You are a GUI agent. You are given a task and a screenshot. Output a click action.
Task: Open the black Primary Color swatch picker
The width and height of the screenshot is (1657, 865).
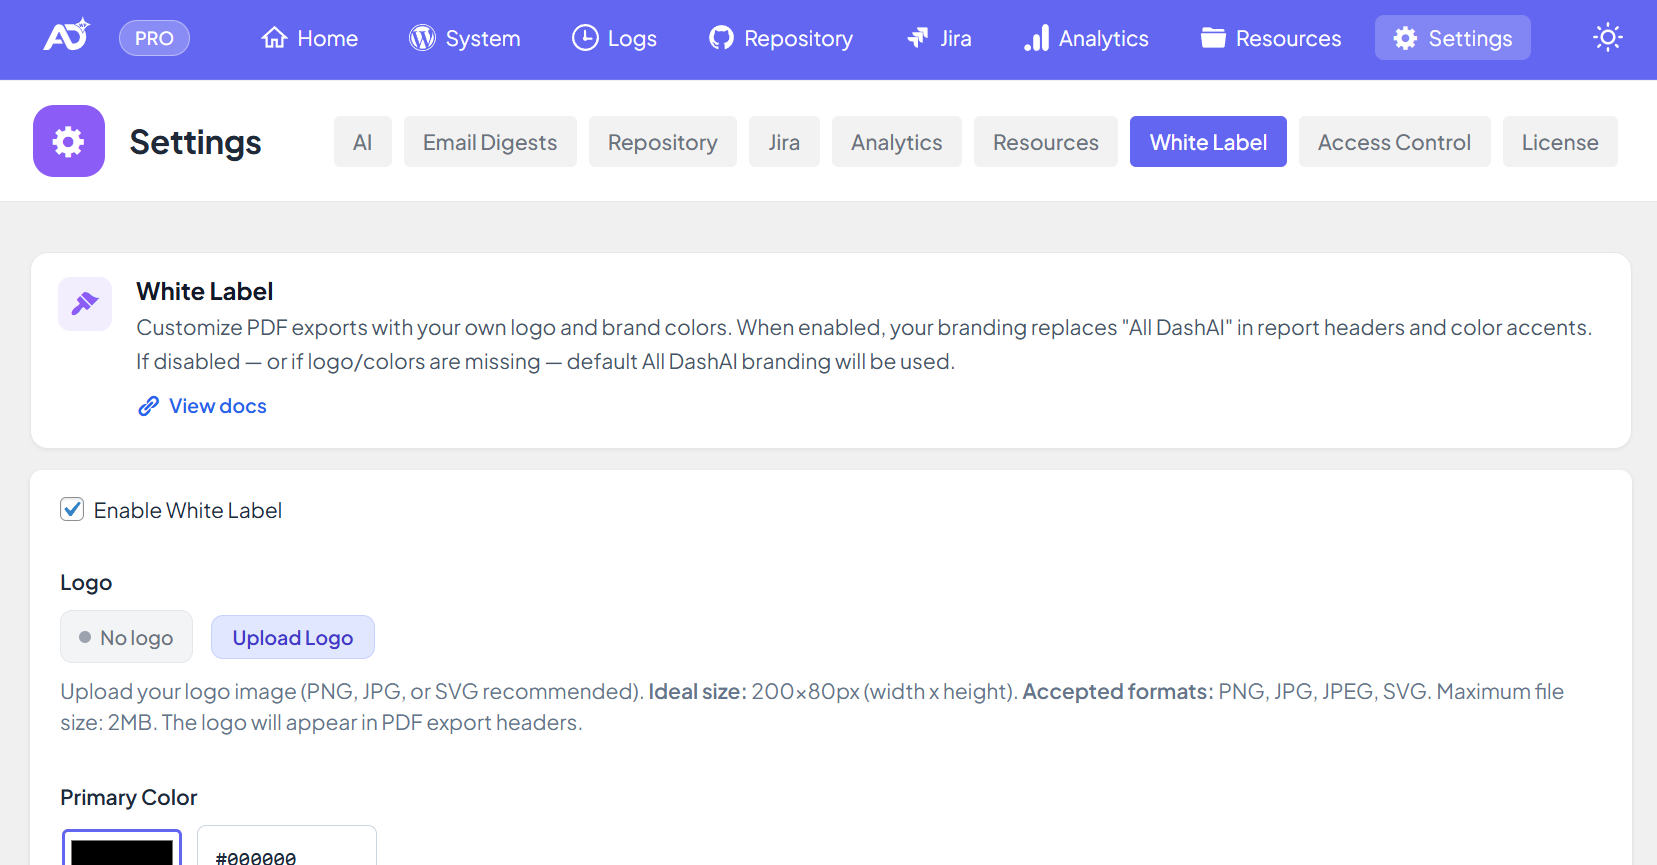[x=122, y=850]
